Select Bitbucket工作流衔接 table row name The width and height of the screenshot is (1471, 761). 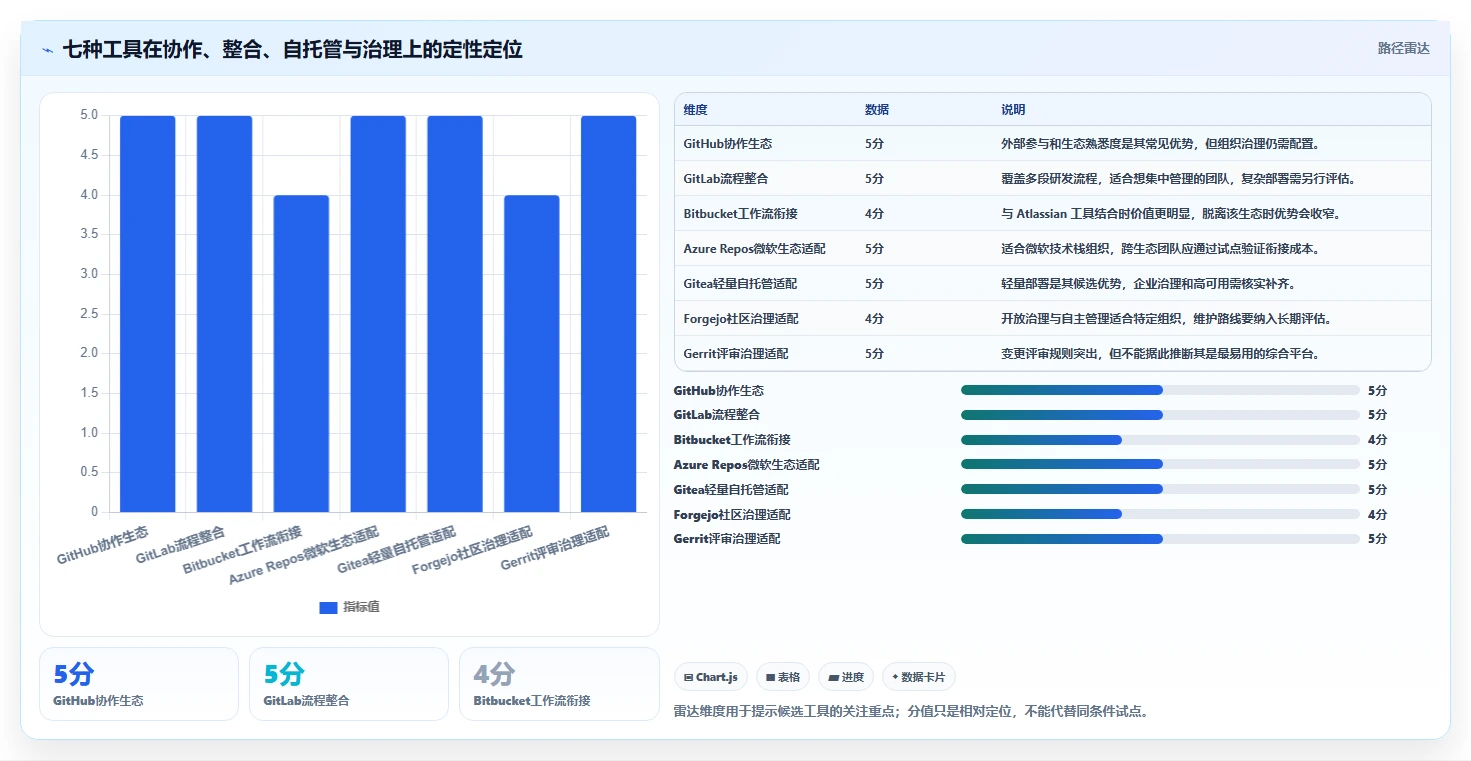pyautogui.click(x=740, y=214)
